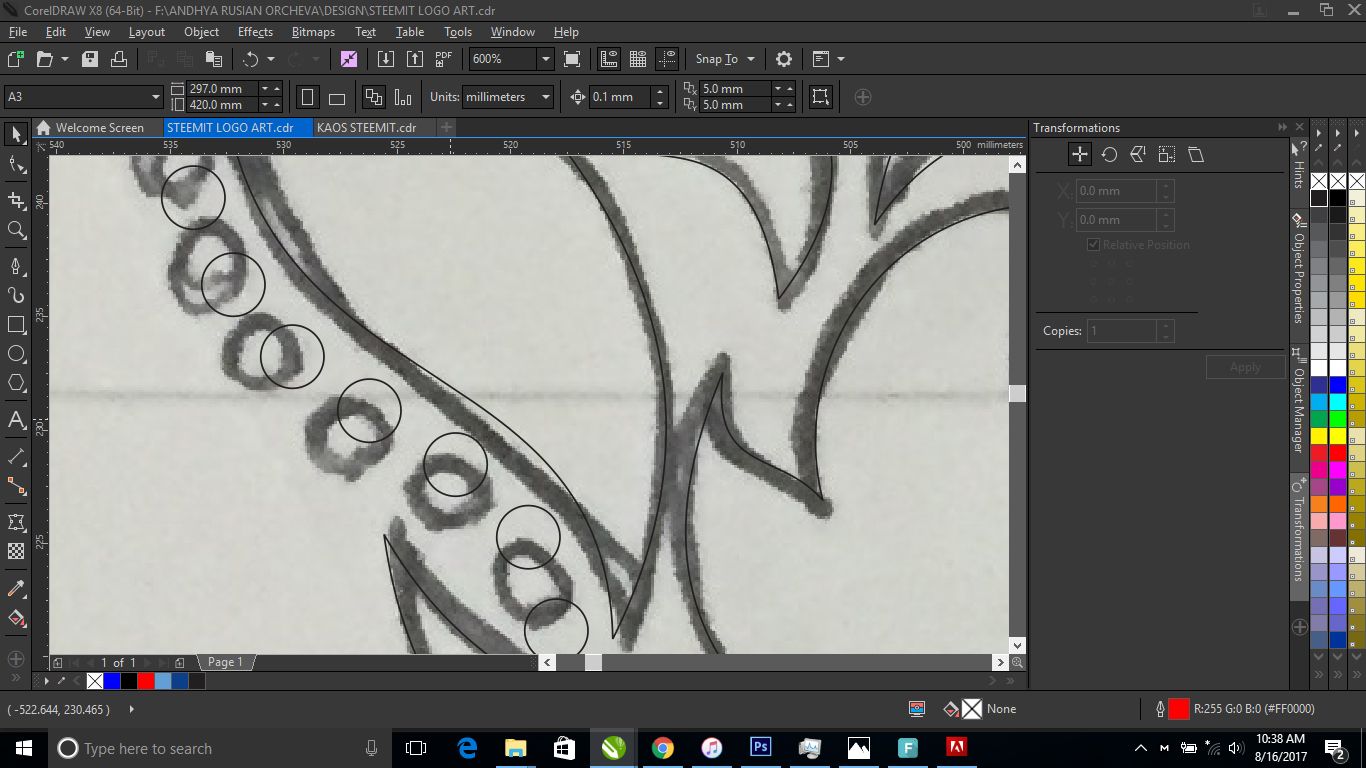The image size is (1366, 768).
Task: Select the Text tool
Action: 15,420
